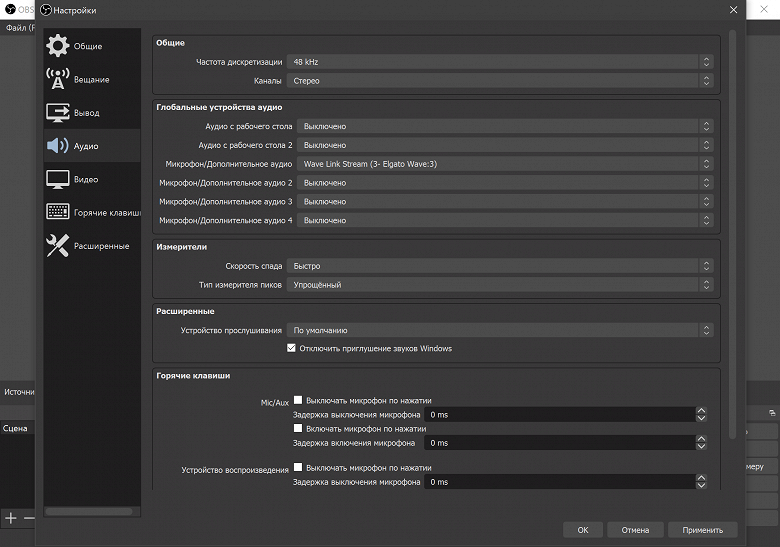Select the Вещание broadcast antenna icon
Screen dimensions: 780x547
coord(58,79)
